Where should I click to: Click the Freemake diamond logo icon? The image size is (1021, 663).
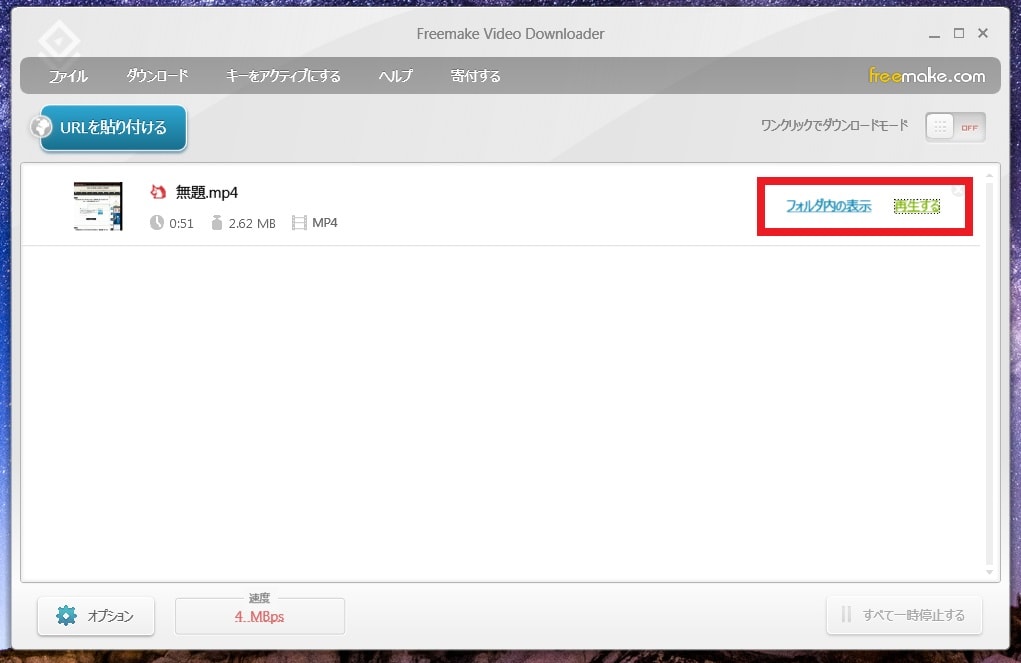coord(59,40)
